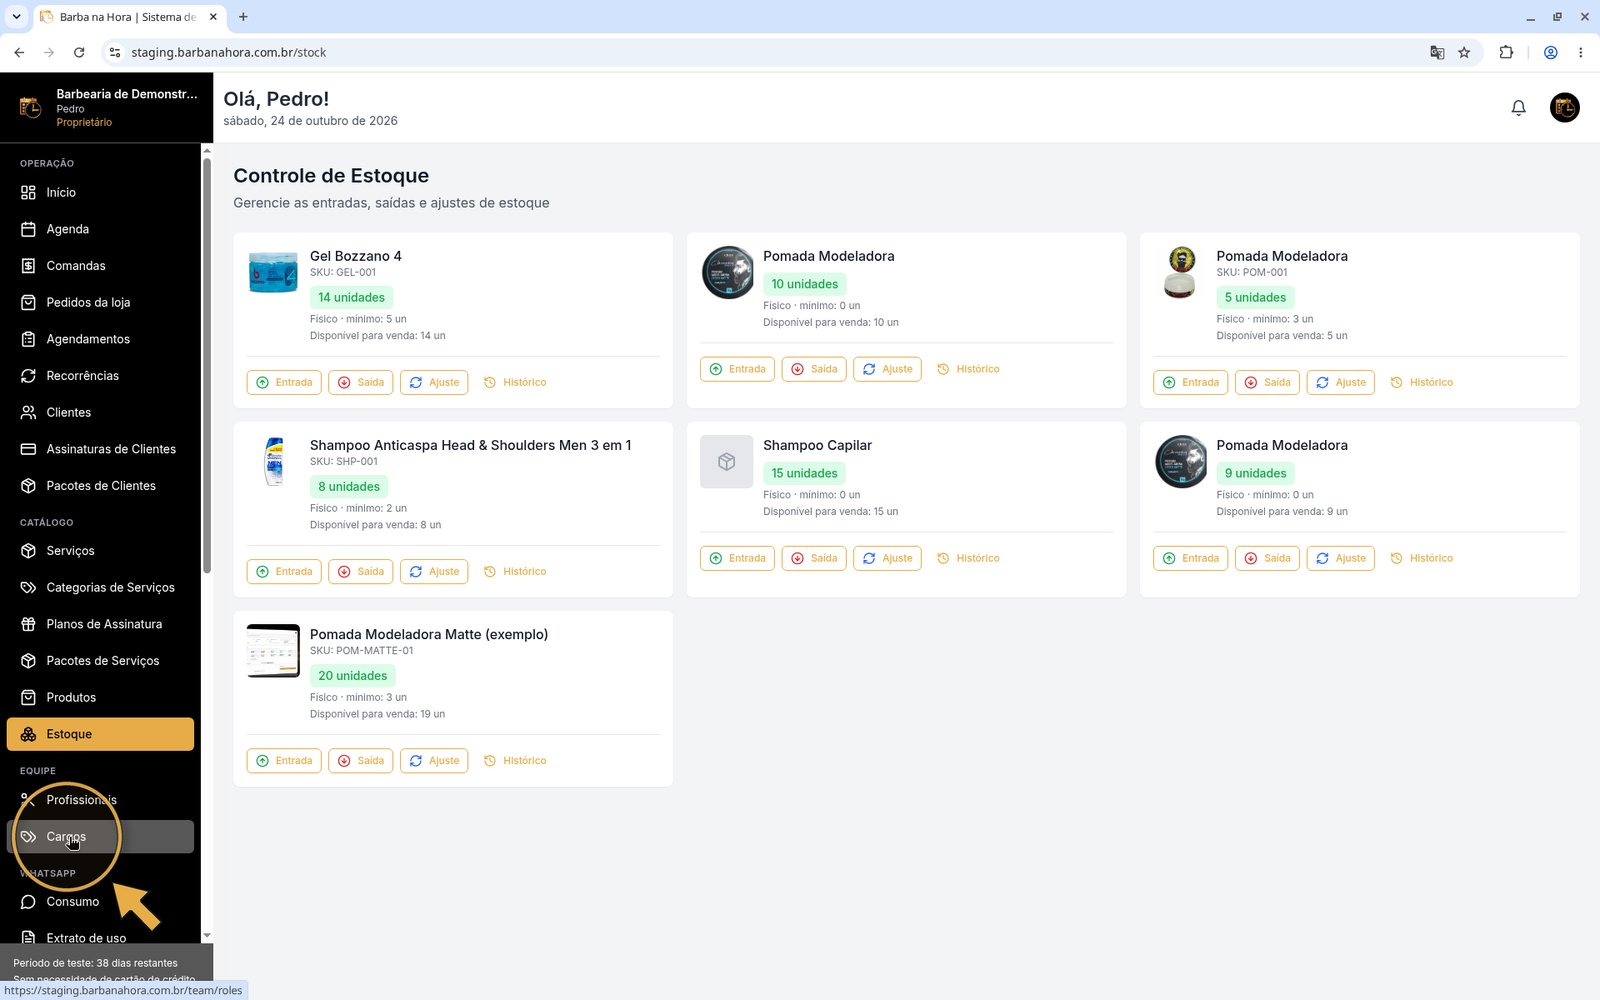1600x1000 pixels.
Task: Click Ajuste for Shampoo Anticaspa Head & Shoulders
Action: (x=434, y=571)
